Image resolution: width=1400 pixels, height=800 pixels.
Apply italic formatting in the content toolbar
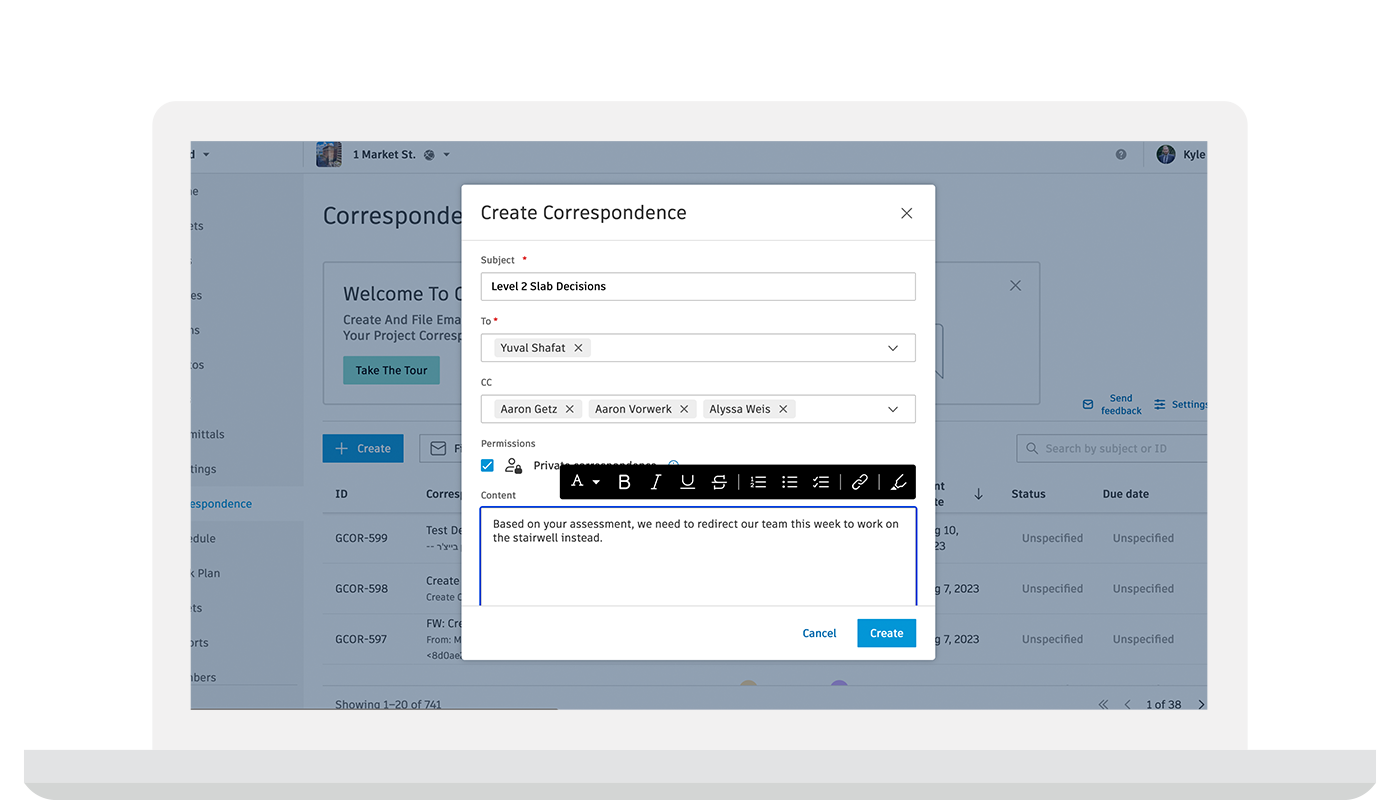tap(656, 482)
